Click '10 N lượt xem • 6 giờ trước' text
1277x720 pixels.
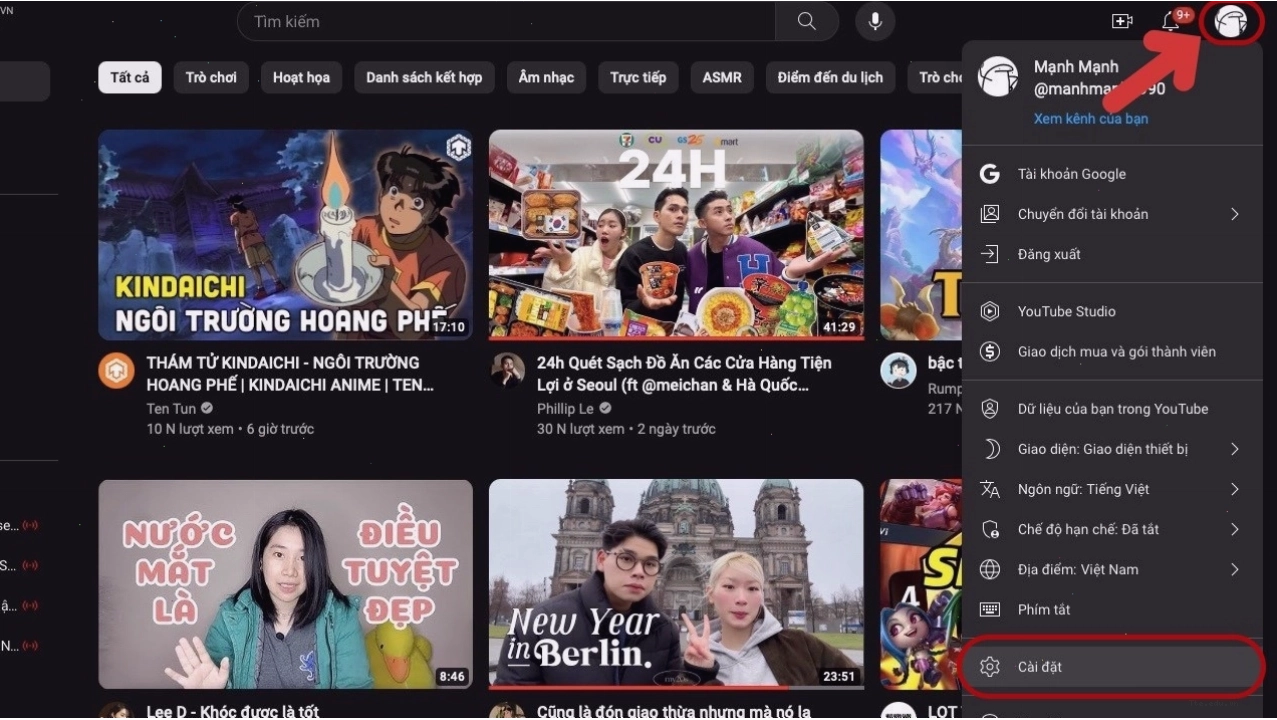[x=230, y=429]
